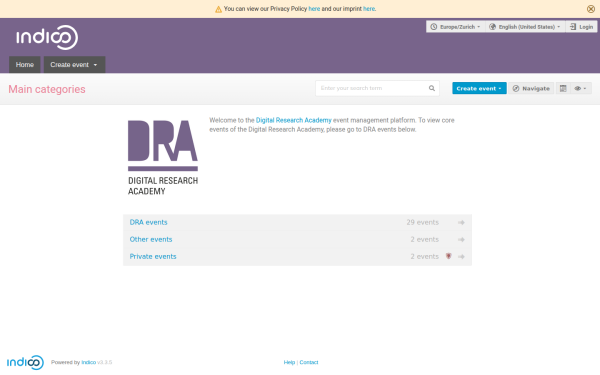The height and width of the screenshot is (375, 600).
Task: Click the Indico logo in header
Action: (x=47, y=37)
